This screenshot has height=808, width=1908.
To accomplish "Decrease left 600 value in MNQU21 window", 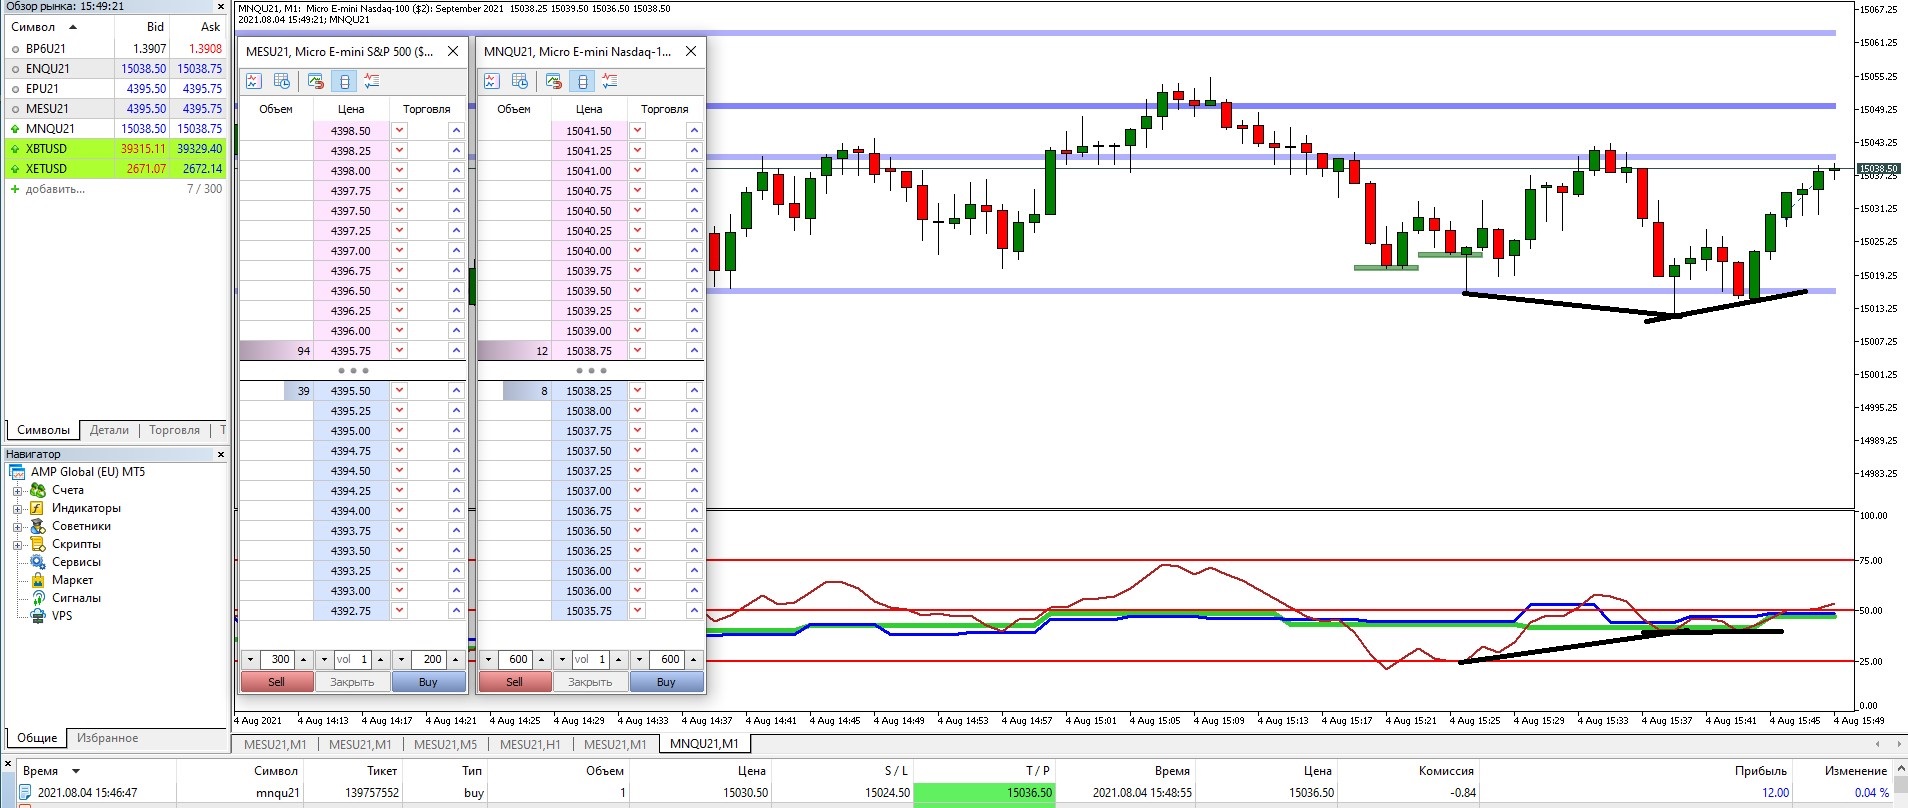I will click(x=488, y=659).
